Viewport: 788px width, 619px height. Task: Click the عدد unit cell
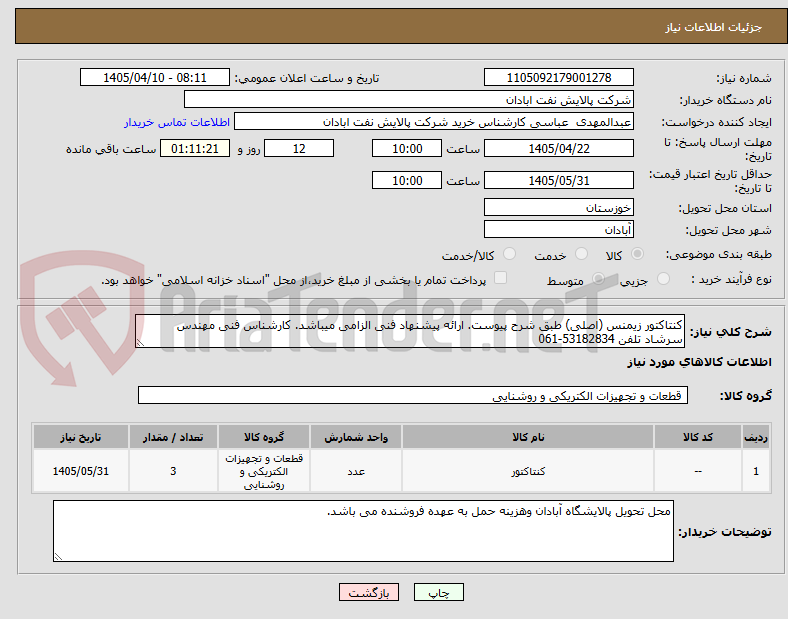(356, 471)
